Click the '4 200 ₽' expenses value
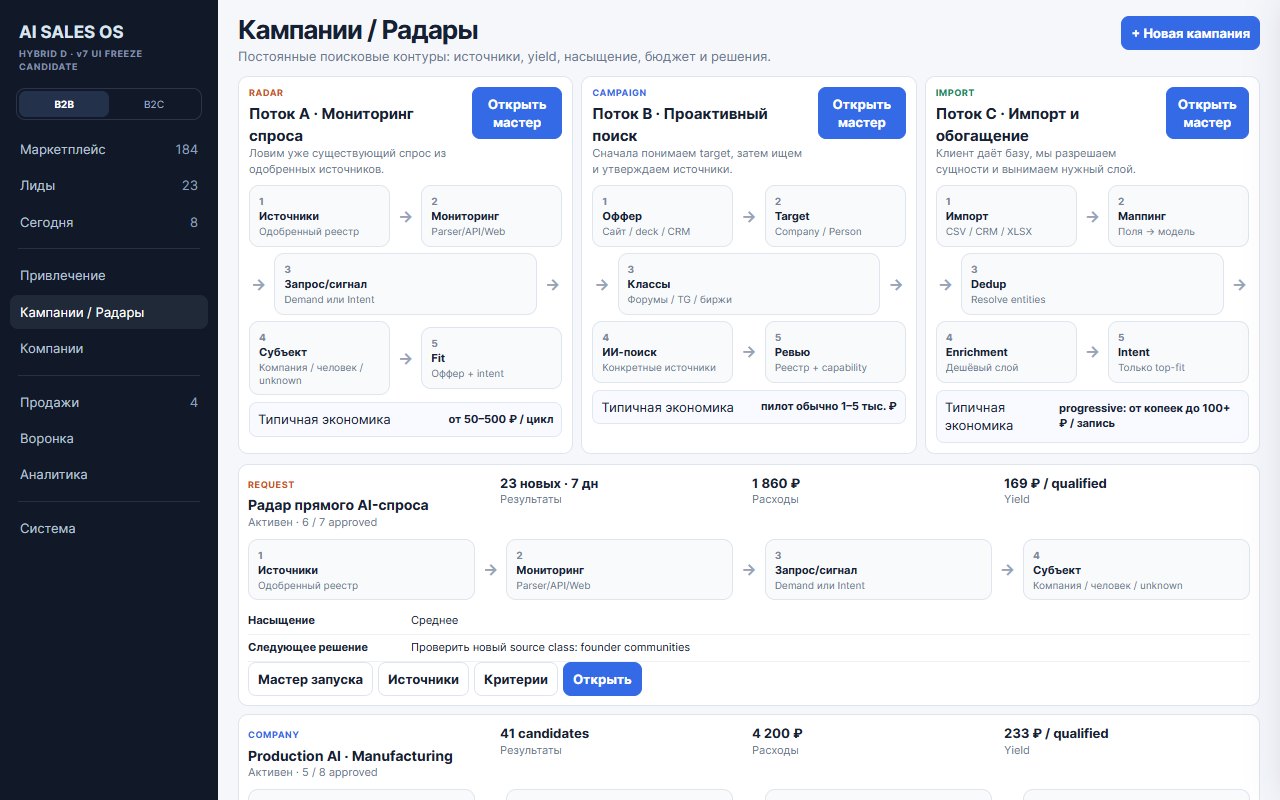Screen dimensions: 1280x800 tap(777, 733)
